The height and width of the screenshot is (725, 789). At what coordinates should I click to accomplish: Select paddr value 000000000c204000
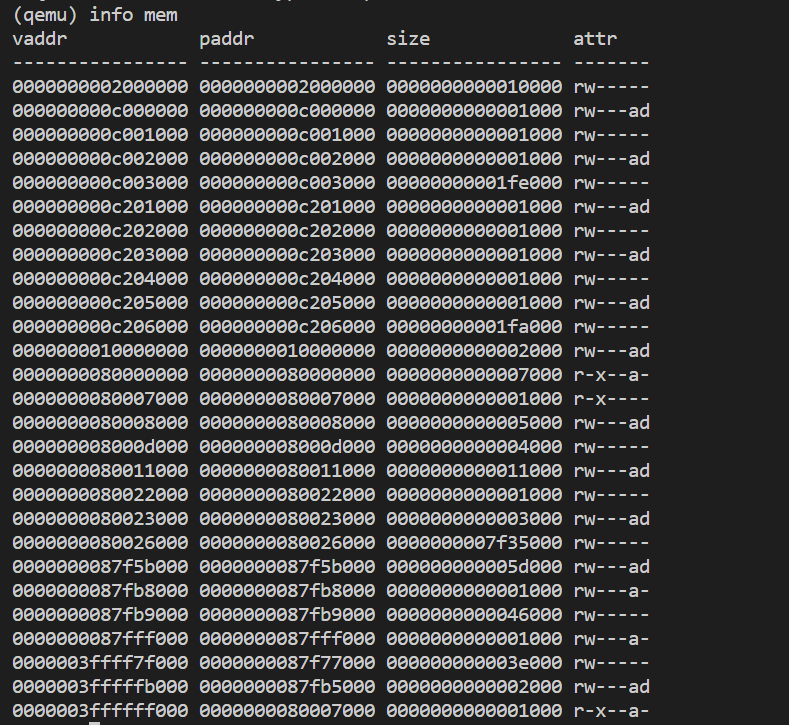point(287,279)
